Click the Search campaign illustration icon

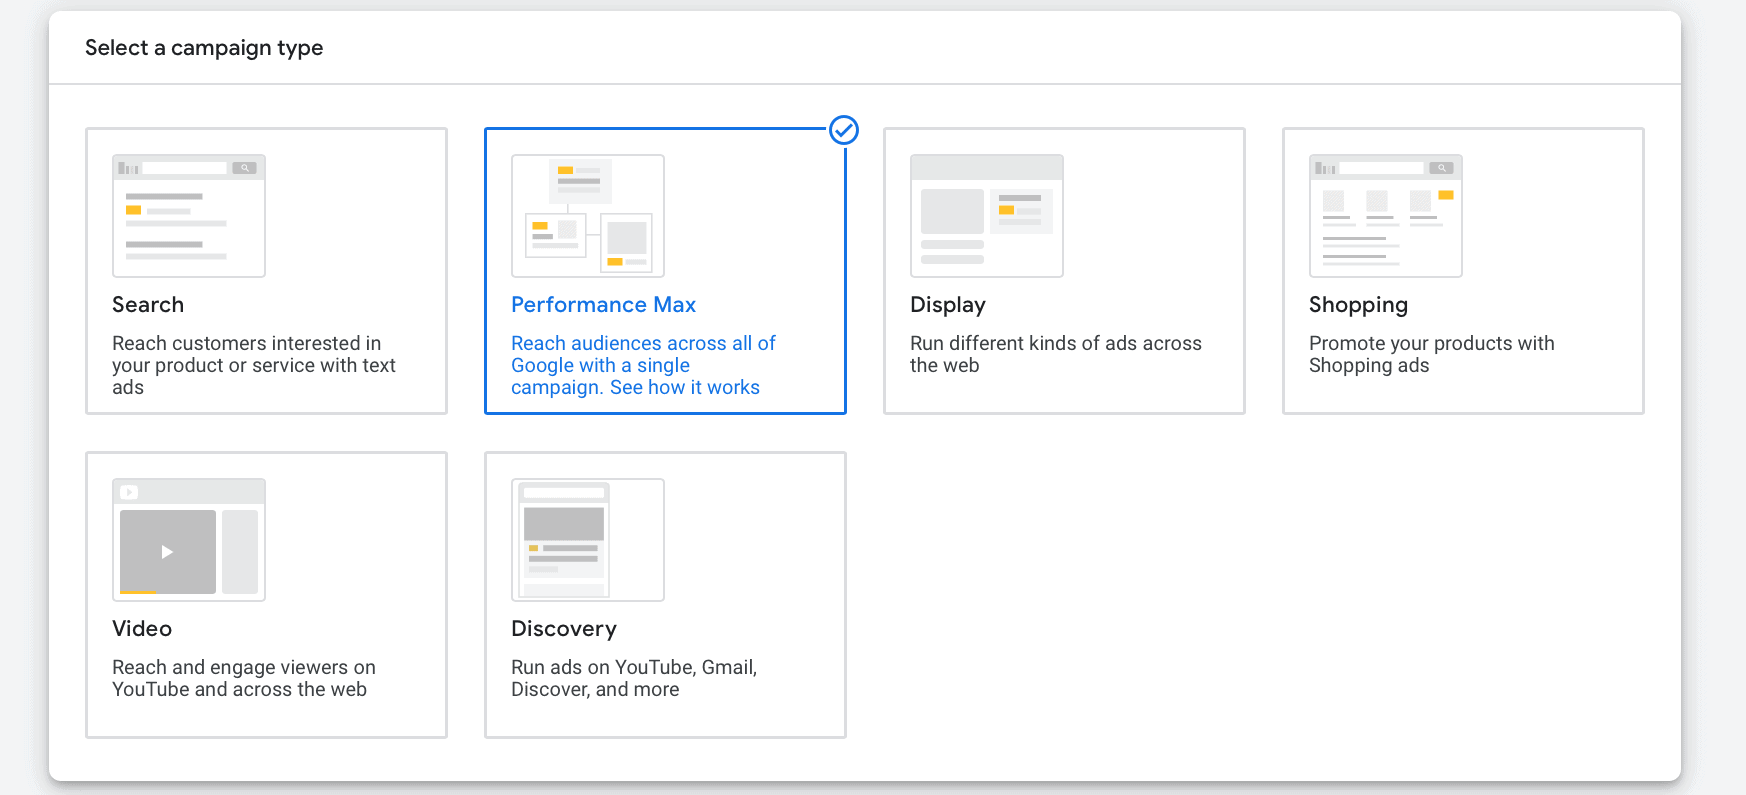pyautogui.click(x=189, y=216)
